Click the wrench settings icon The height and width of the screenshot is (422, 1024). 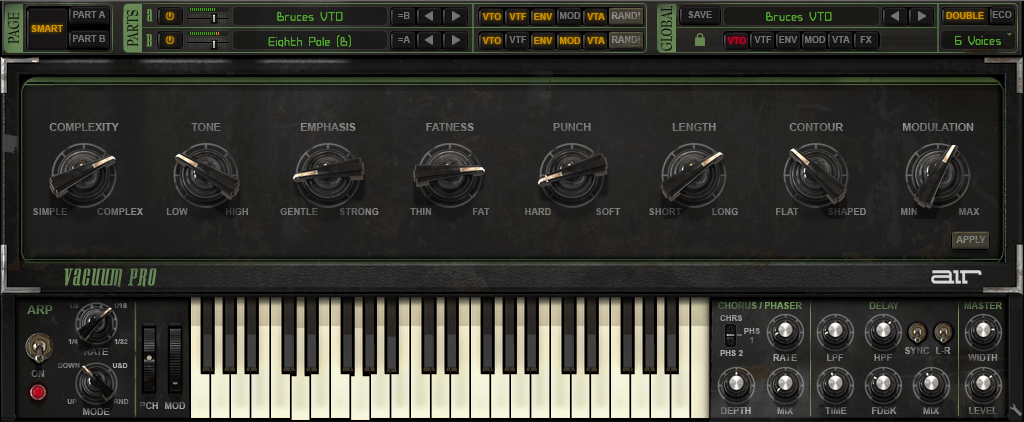tap(1016, 409)
